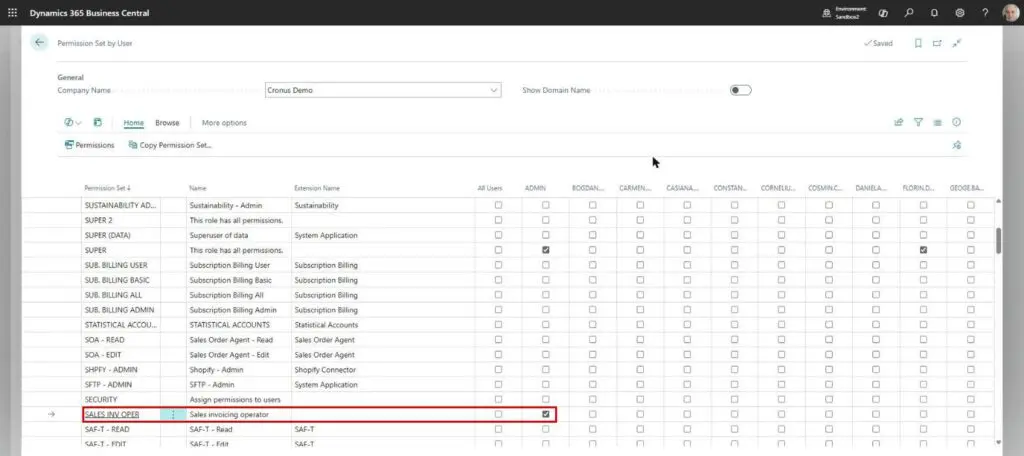Viewport: 1024px width, 456px height.
Task: Click the Name column header
Action: [198, 188]
